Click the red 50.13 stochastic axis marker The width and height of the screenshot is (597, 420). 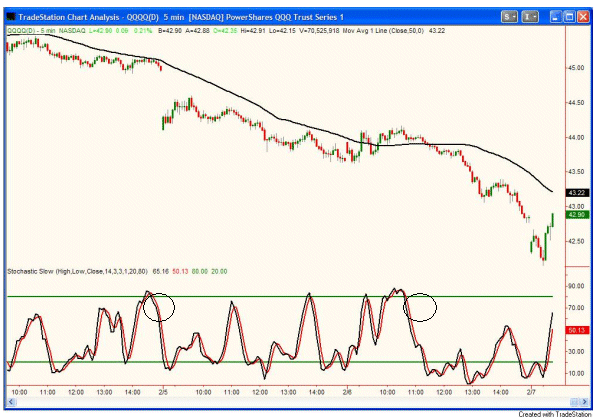tap(578, 330)
